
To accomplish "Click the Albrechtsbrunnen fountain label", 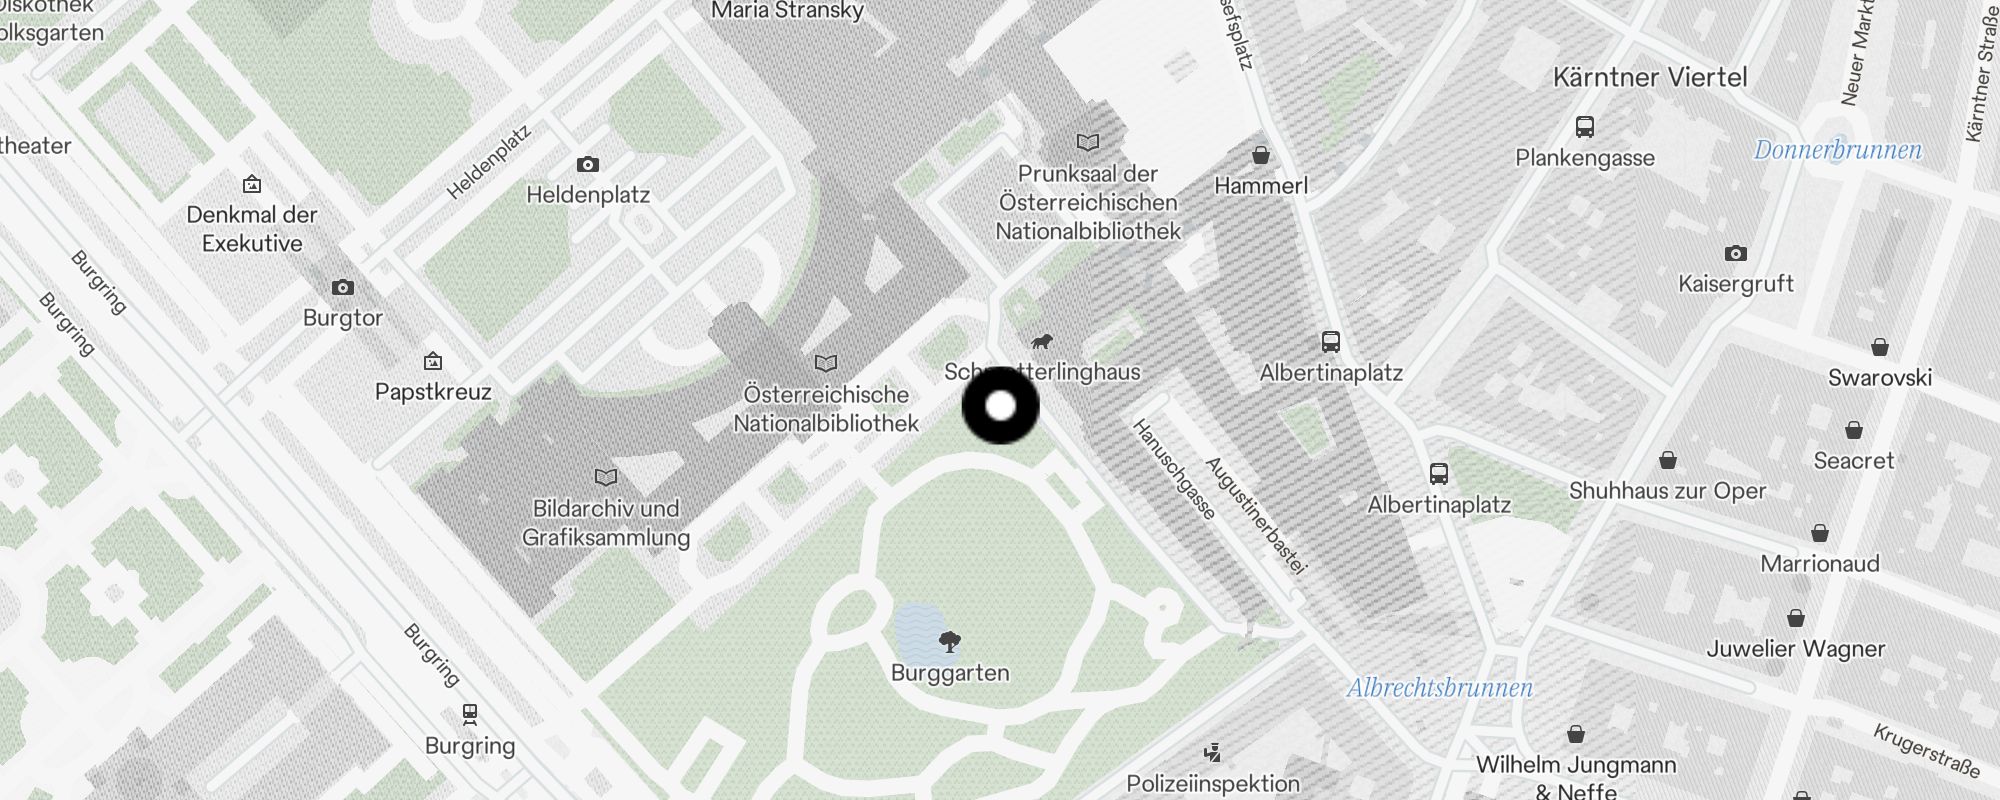I will click(1440, 688).
